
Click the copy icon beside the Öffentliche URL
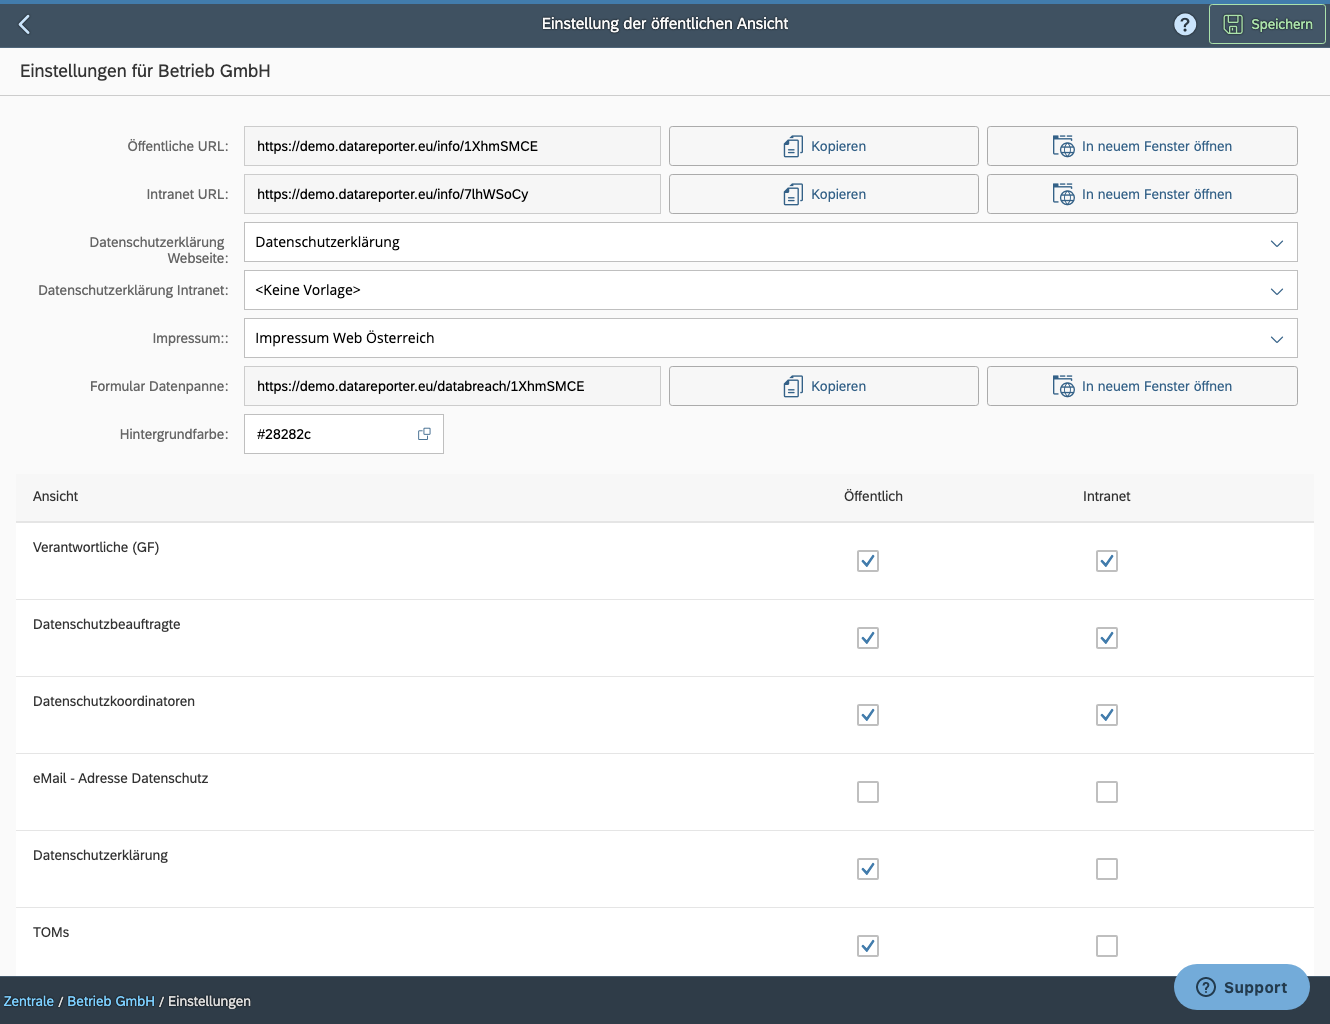pos(792,146)
